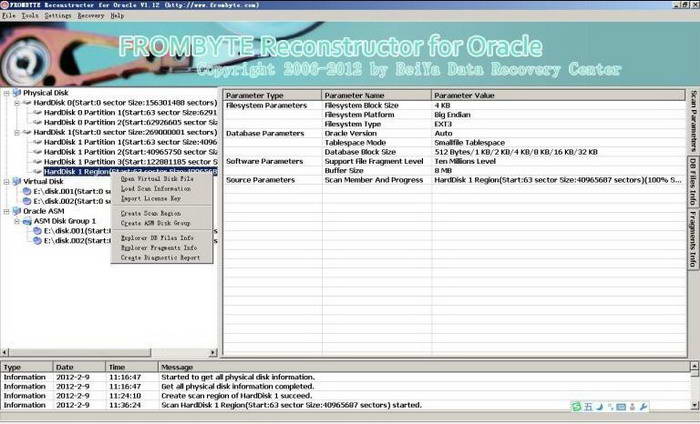This screenshot has width=700, height=424.
Task: Collapse the HardDisk 1 tree node
Action: pyautogui.click(x=17, y=133)
